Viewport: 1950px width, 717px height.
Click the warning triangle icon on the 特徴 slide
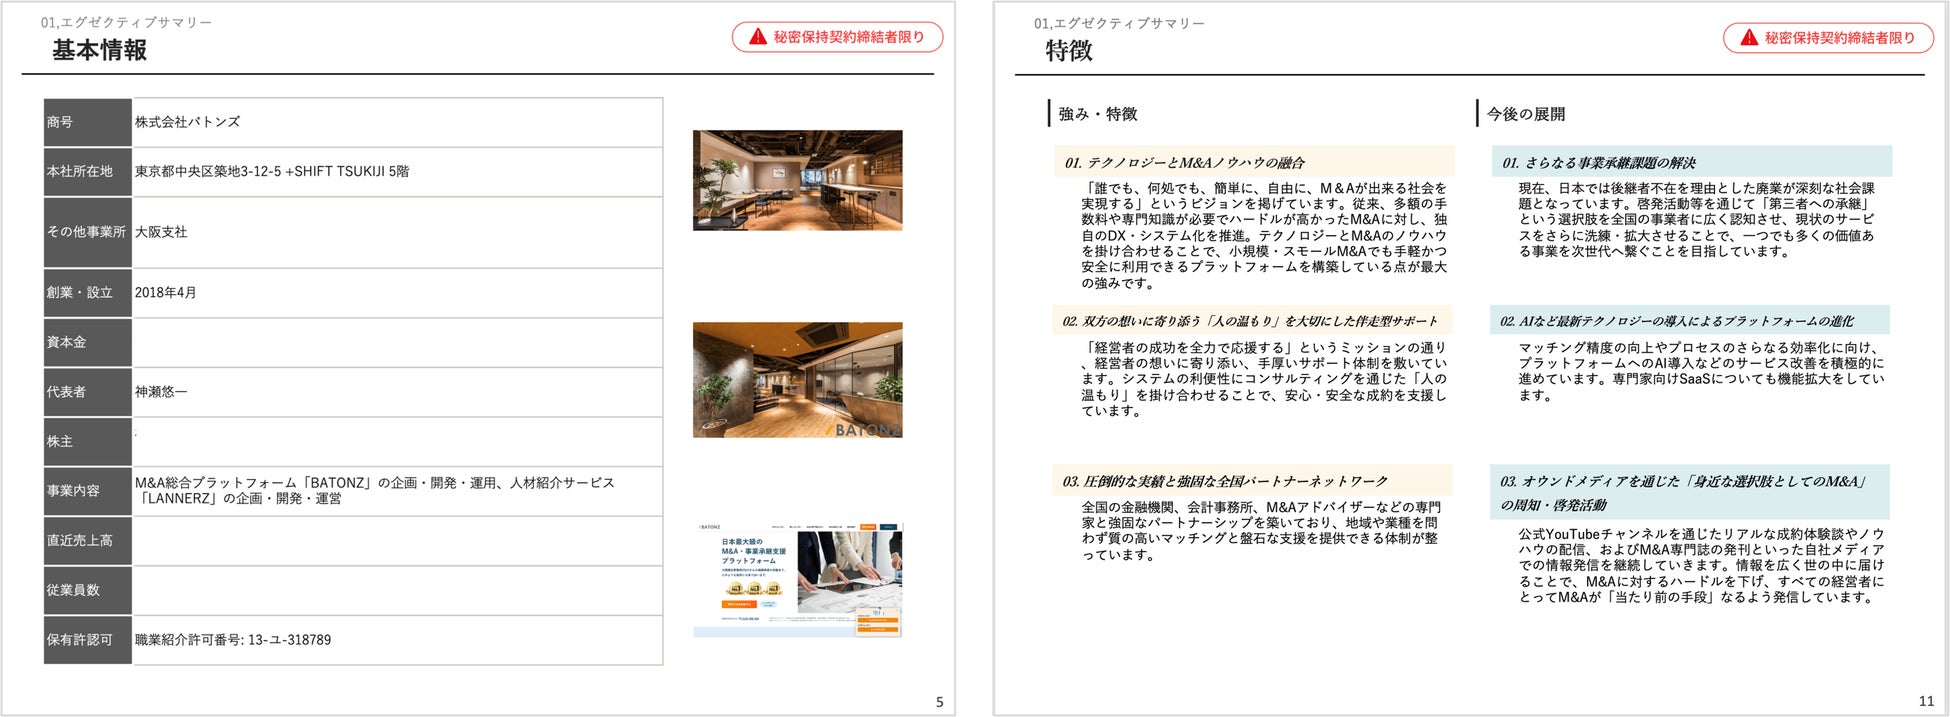point(1749,38)
